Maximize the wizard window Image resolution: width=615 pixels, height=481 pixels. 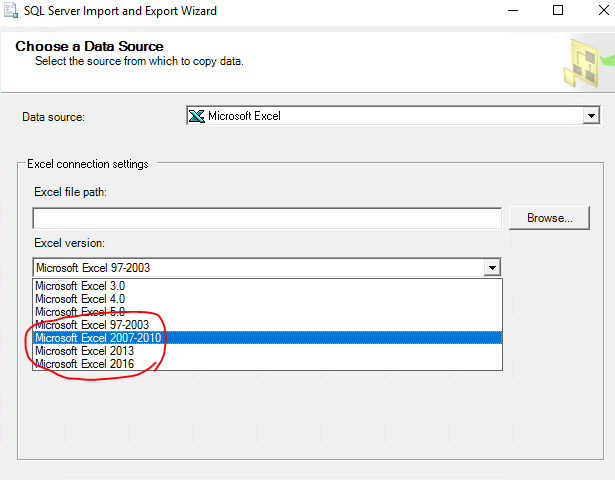[x=558, y=10]
